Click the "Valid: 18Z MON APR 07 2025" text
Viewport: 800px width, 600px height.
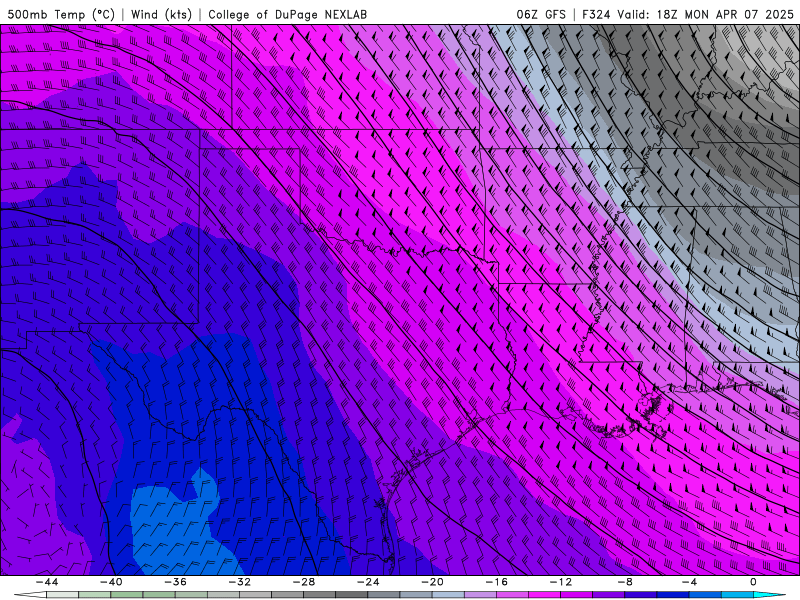(x=705, y=14)
